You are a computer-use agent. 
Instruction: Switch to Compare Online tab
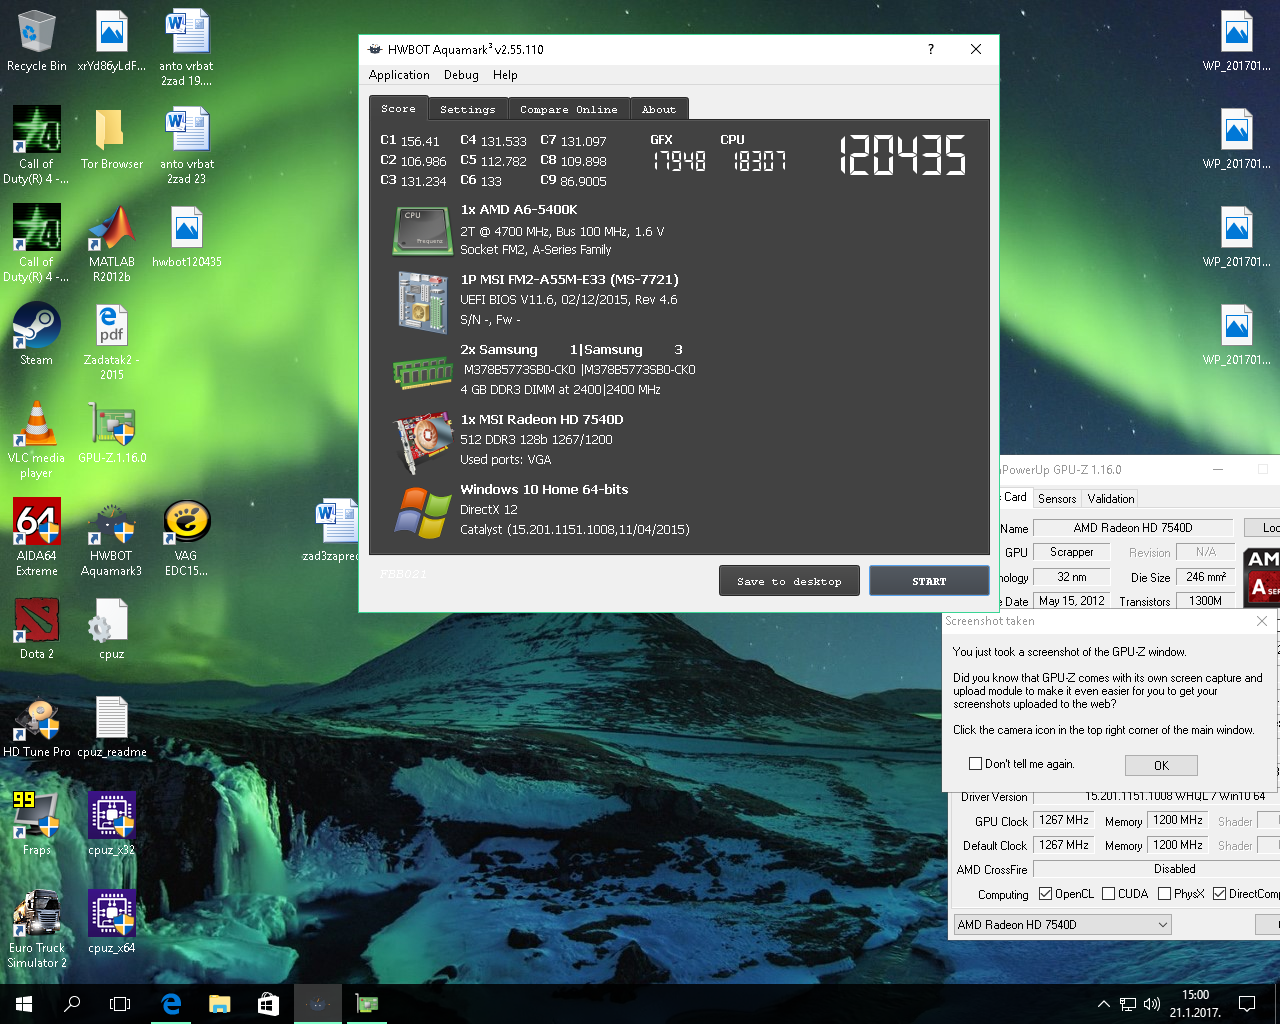pyautogui.click(x=569, y=109)
